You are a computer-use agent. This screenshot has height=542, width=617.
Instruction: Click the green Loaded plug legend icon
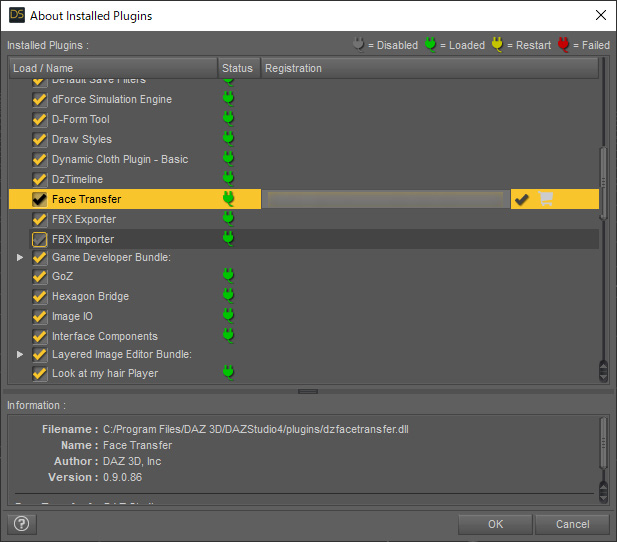pos(430,44)
